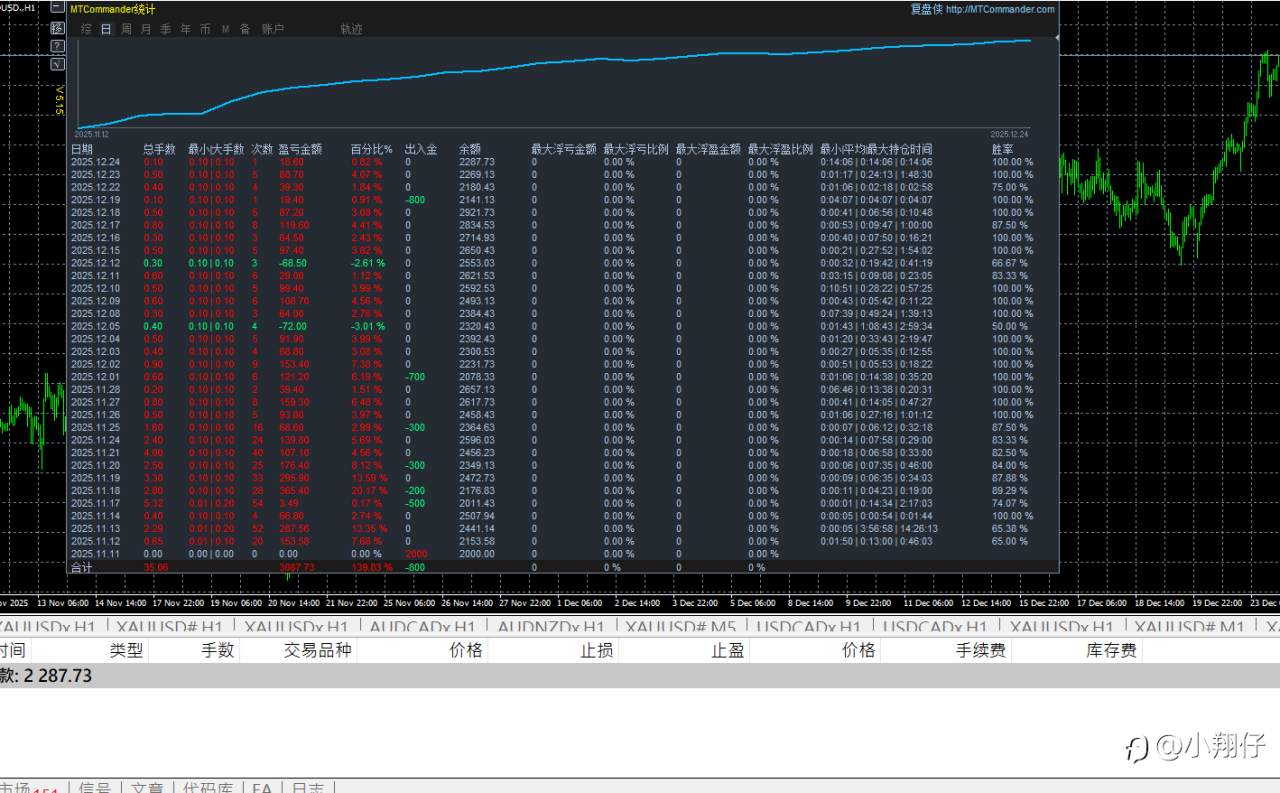
Task: Click the checkmark icon below help
Action: pyautogui.click(x=57, y=64)
